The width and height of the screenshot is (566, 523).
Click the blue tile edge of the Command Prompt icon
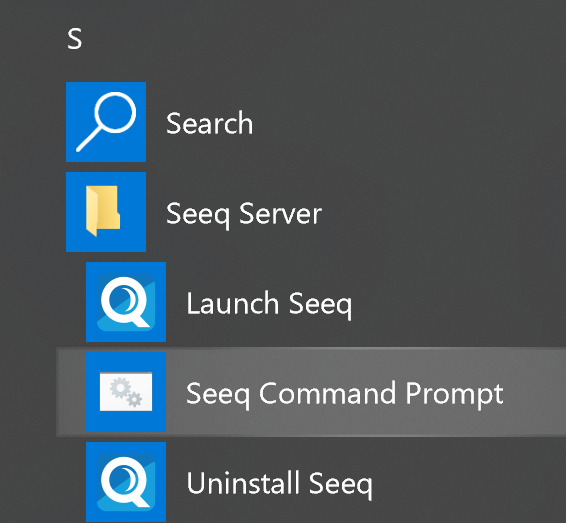tap(92, 392)
